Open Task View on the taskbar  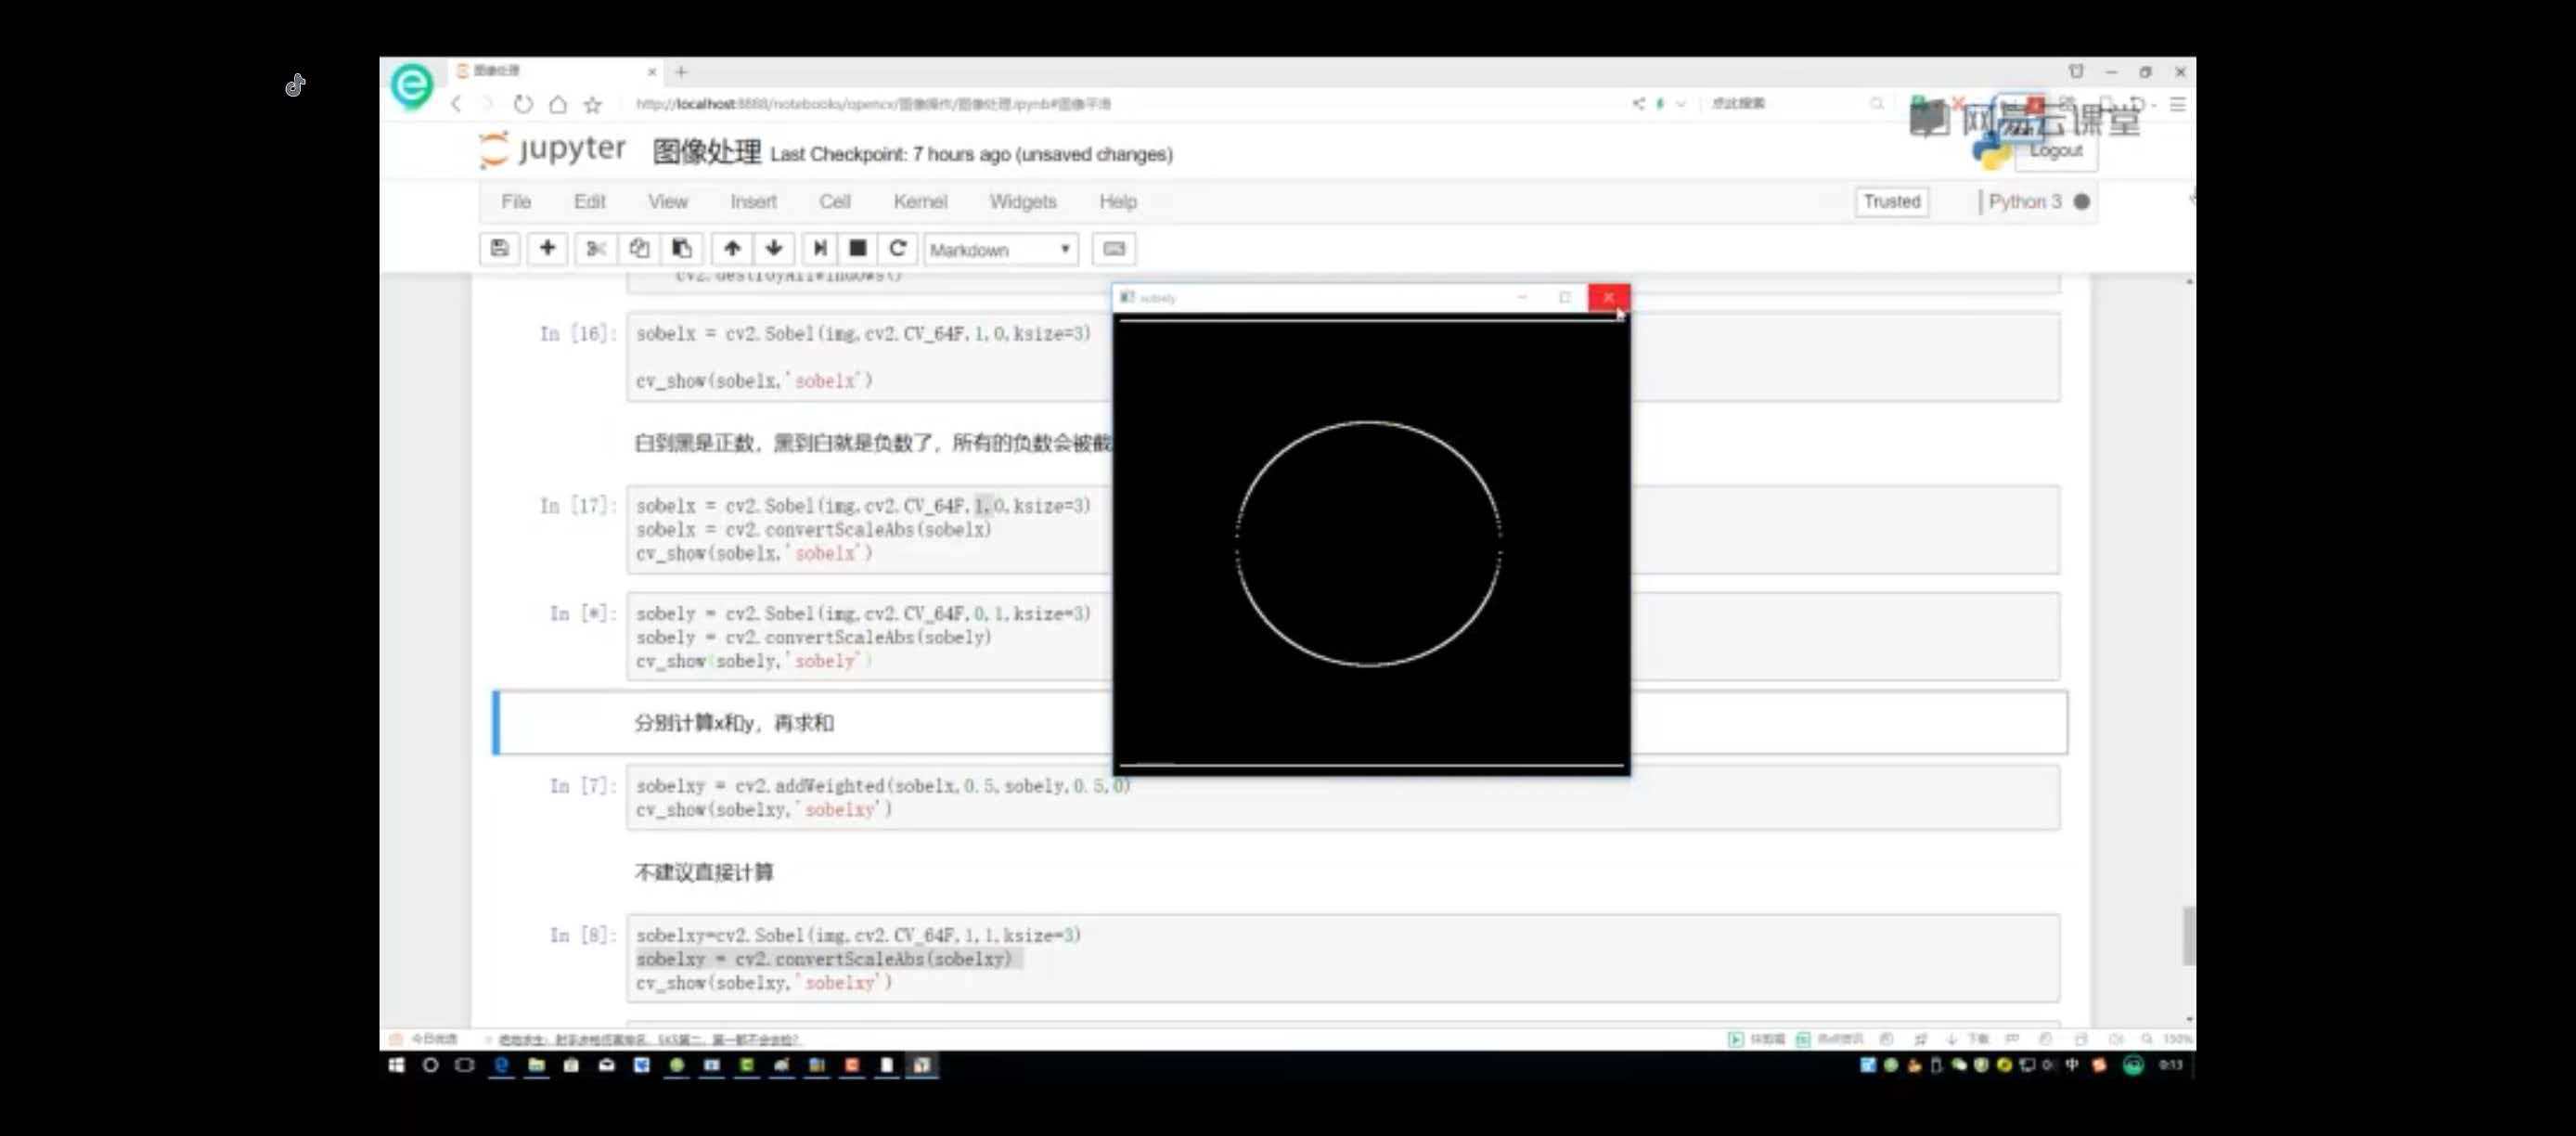[465, 1065]
